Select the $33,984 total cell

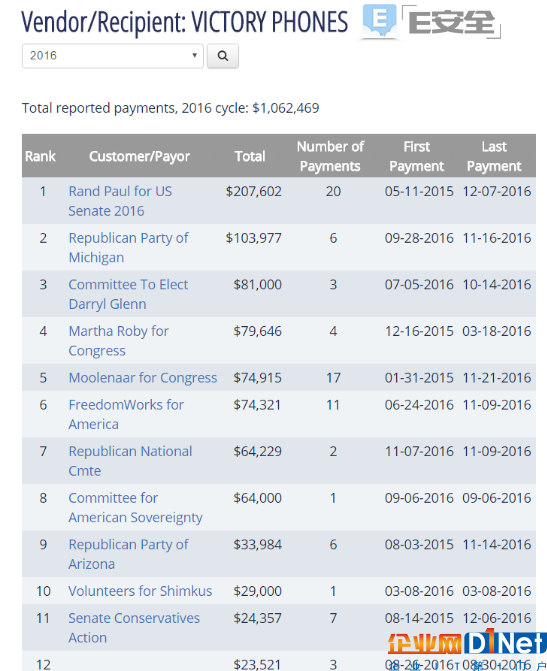[x=258, y=545]
